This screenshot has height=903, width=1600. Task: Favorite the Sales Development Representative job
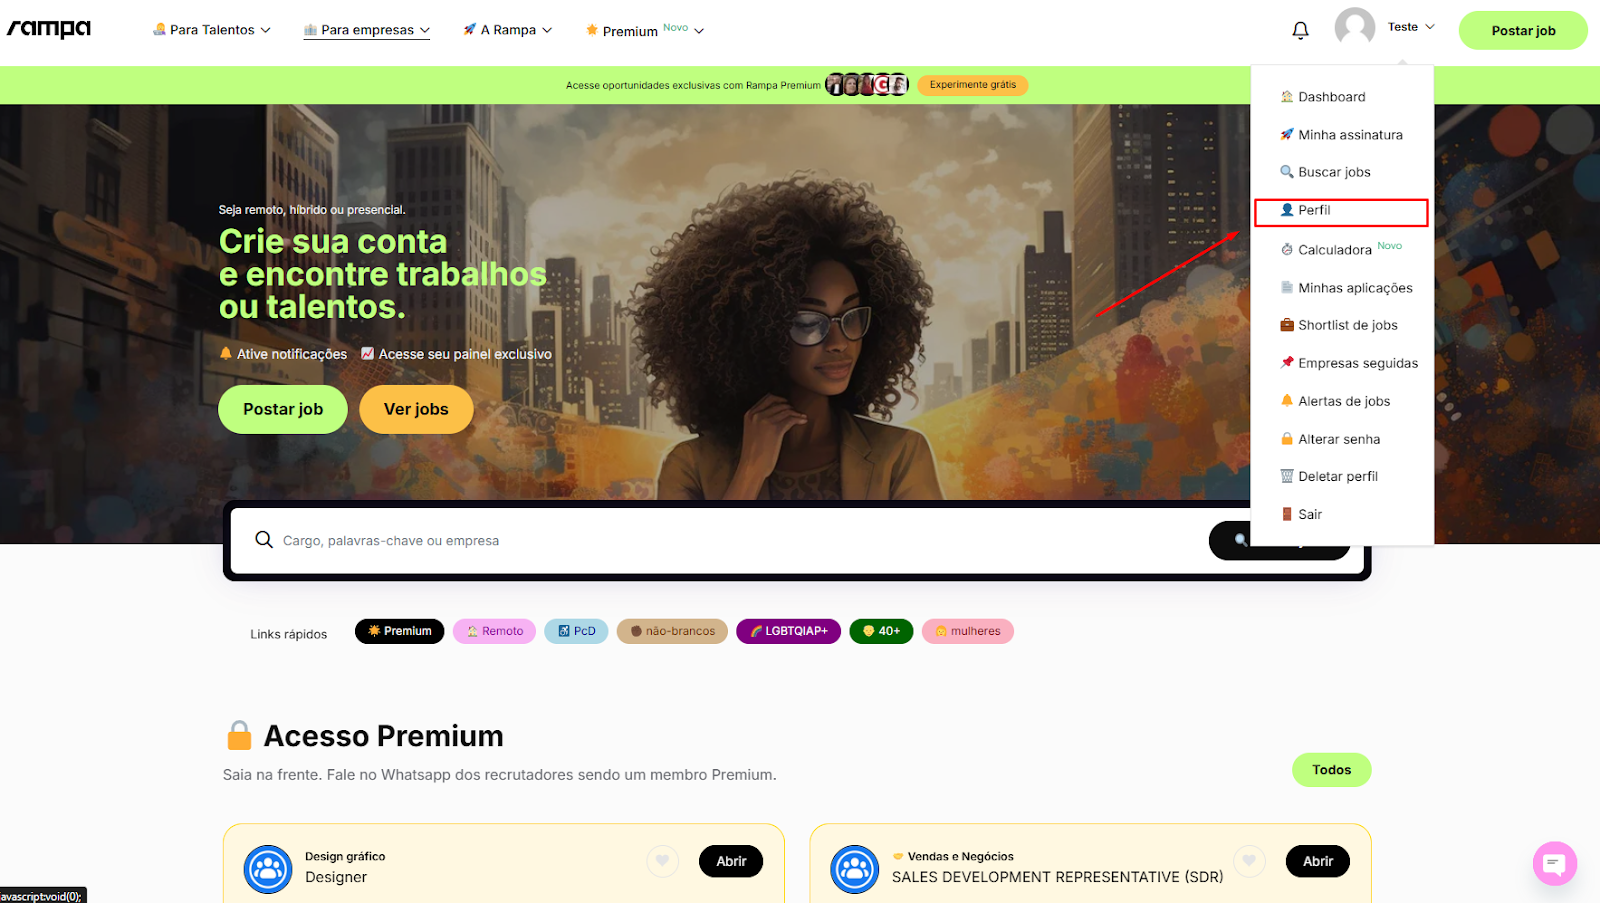click(x=1249, y=861)
